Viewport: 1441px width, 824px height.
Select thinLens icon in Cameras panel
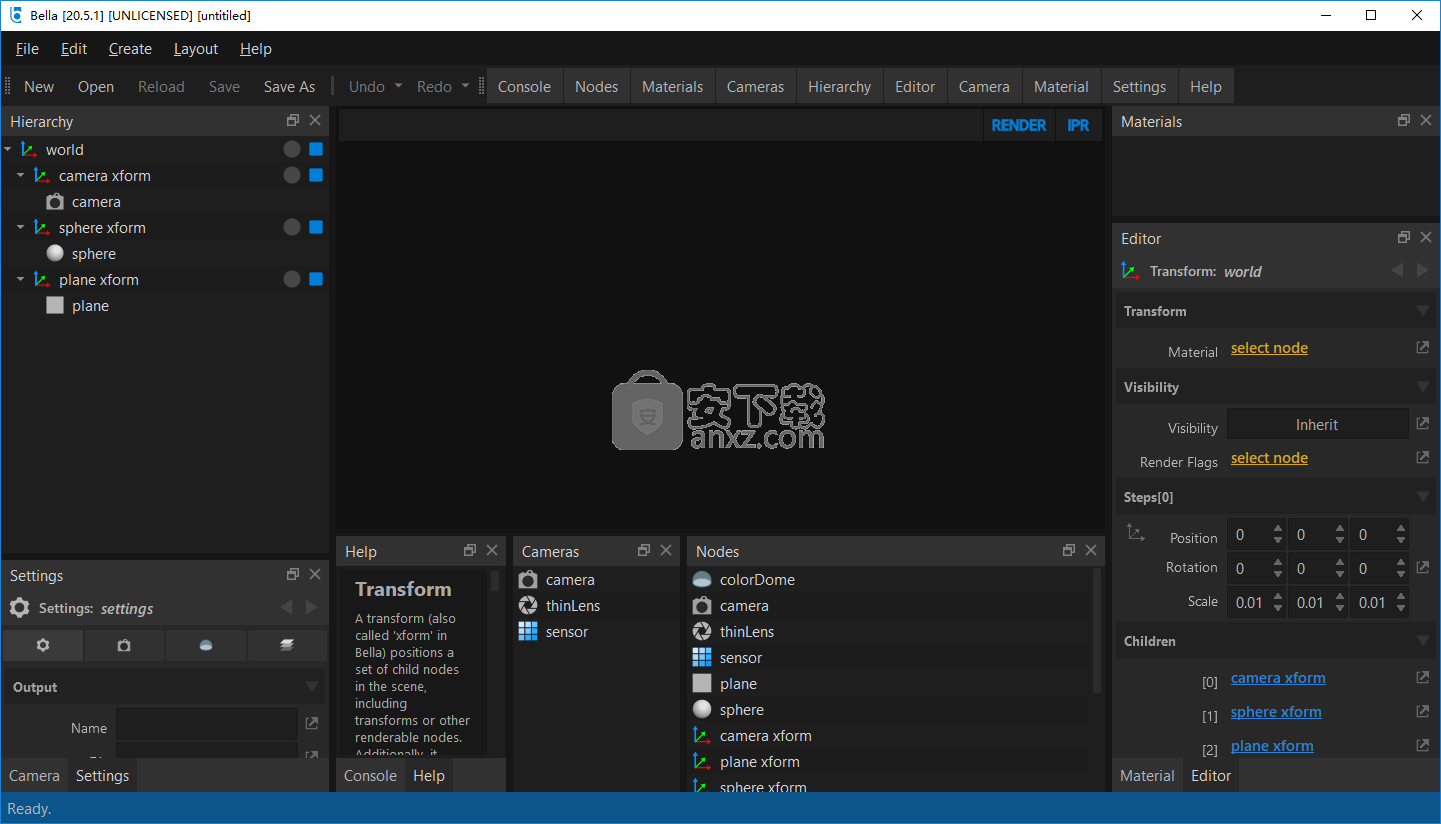(x=528, y=606)
